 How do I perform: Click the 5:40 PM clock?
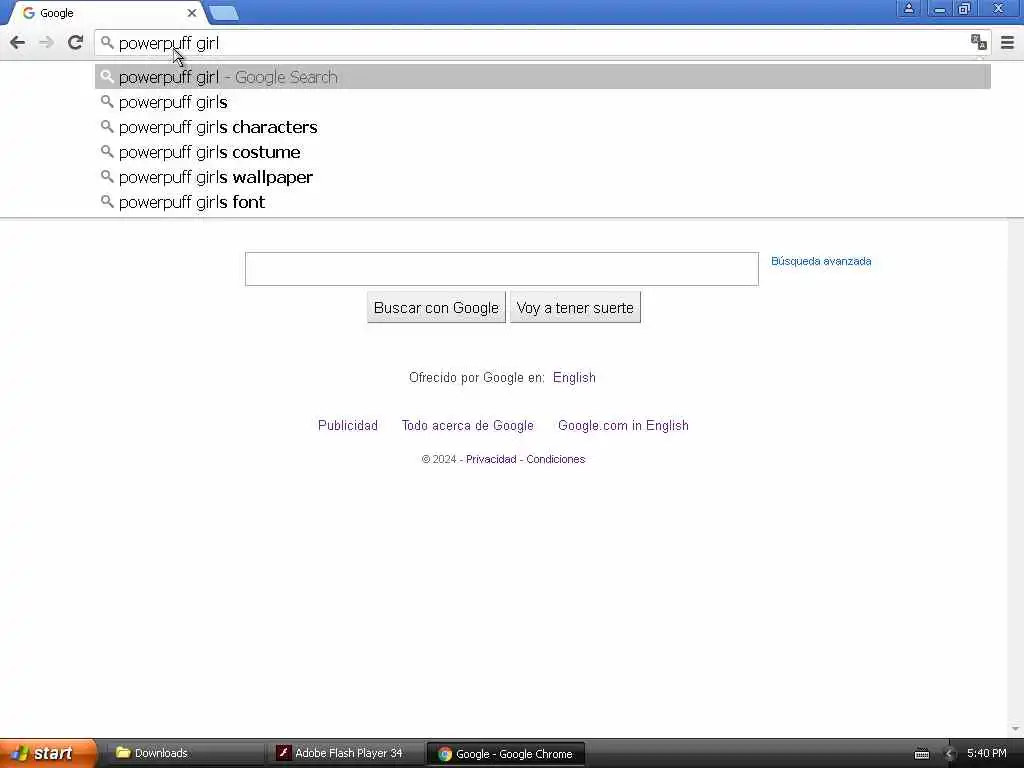point(987,753)
